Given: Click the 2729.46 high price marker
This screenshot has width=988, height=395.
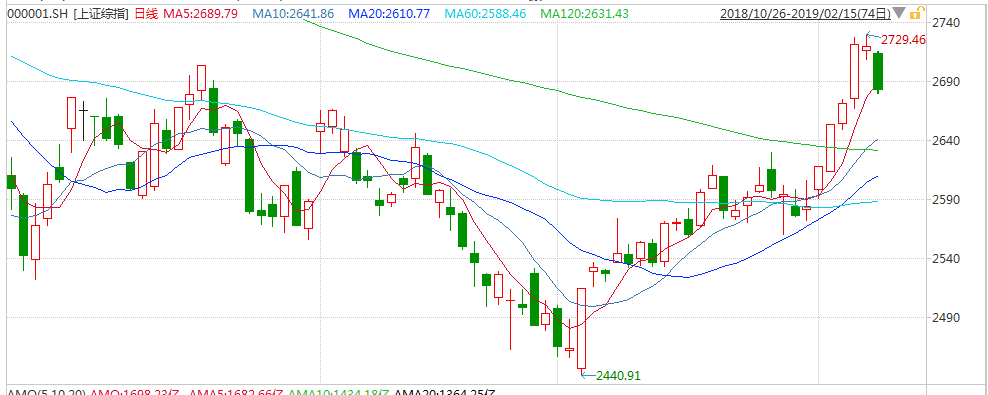Looking at the screenshot, I should [x=903, y=40].
